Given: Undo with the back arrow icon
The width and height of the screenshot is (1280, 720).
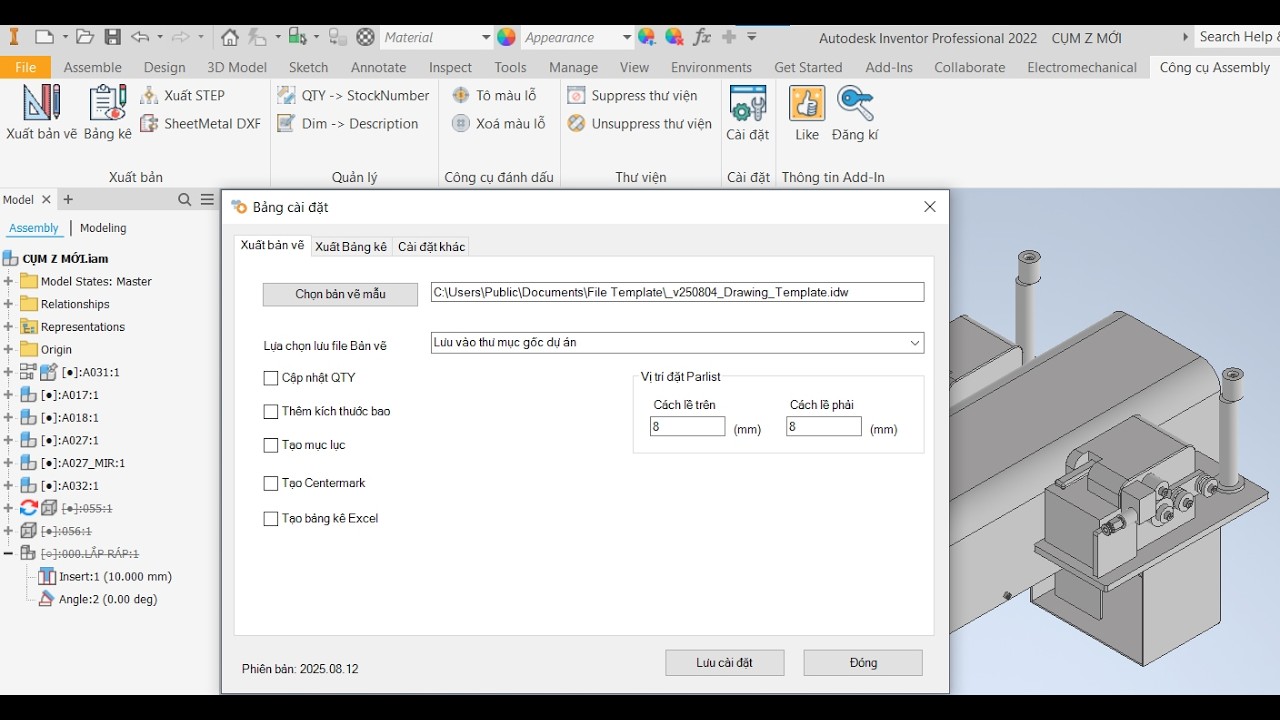Looking at the screenshot, I should tap(139, 37).
